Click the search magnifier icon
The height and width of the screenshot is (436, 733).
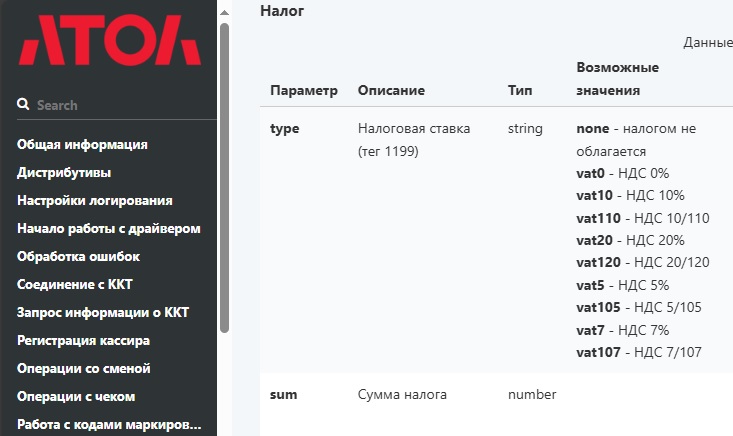(x=23, y=105)
